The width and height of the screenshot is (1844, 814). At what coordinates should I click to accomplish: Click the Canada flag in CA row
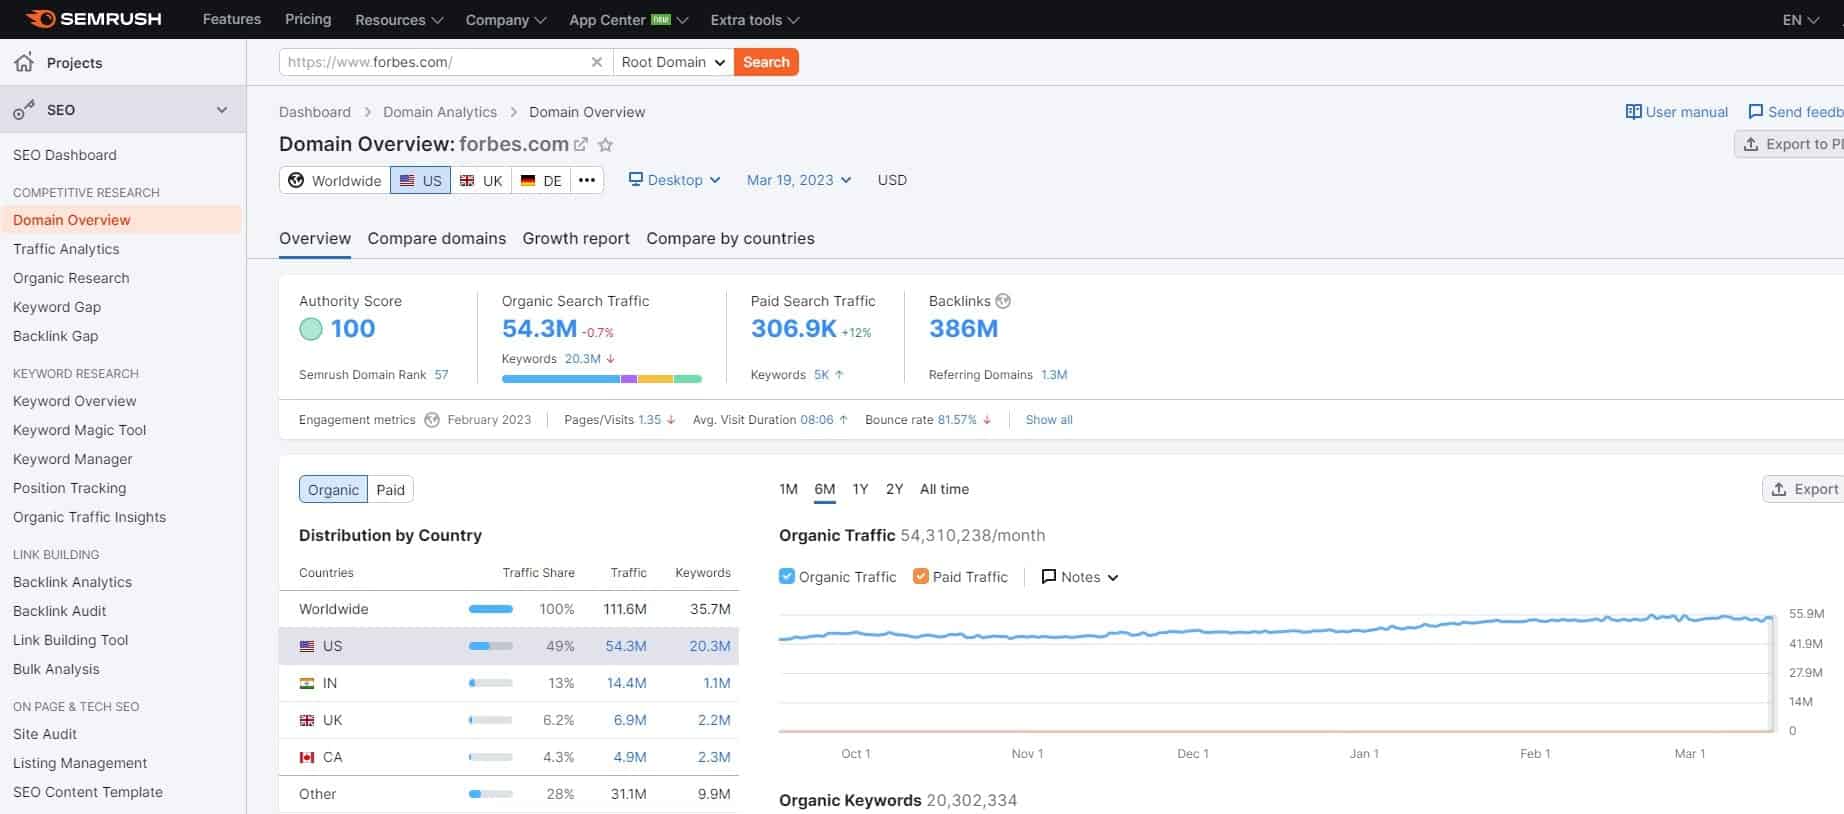pos(307,757)
